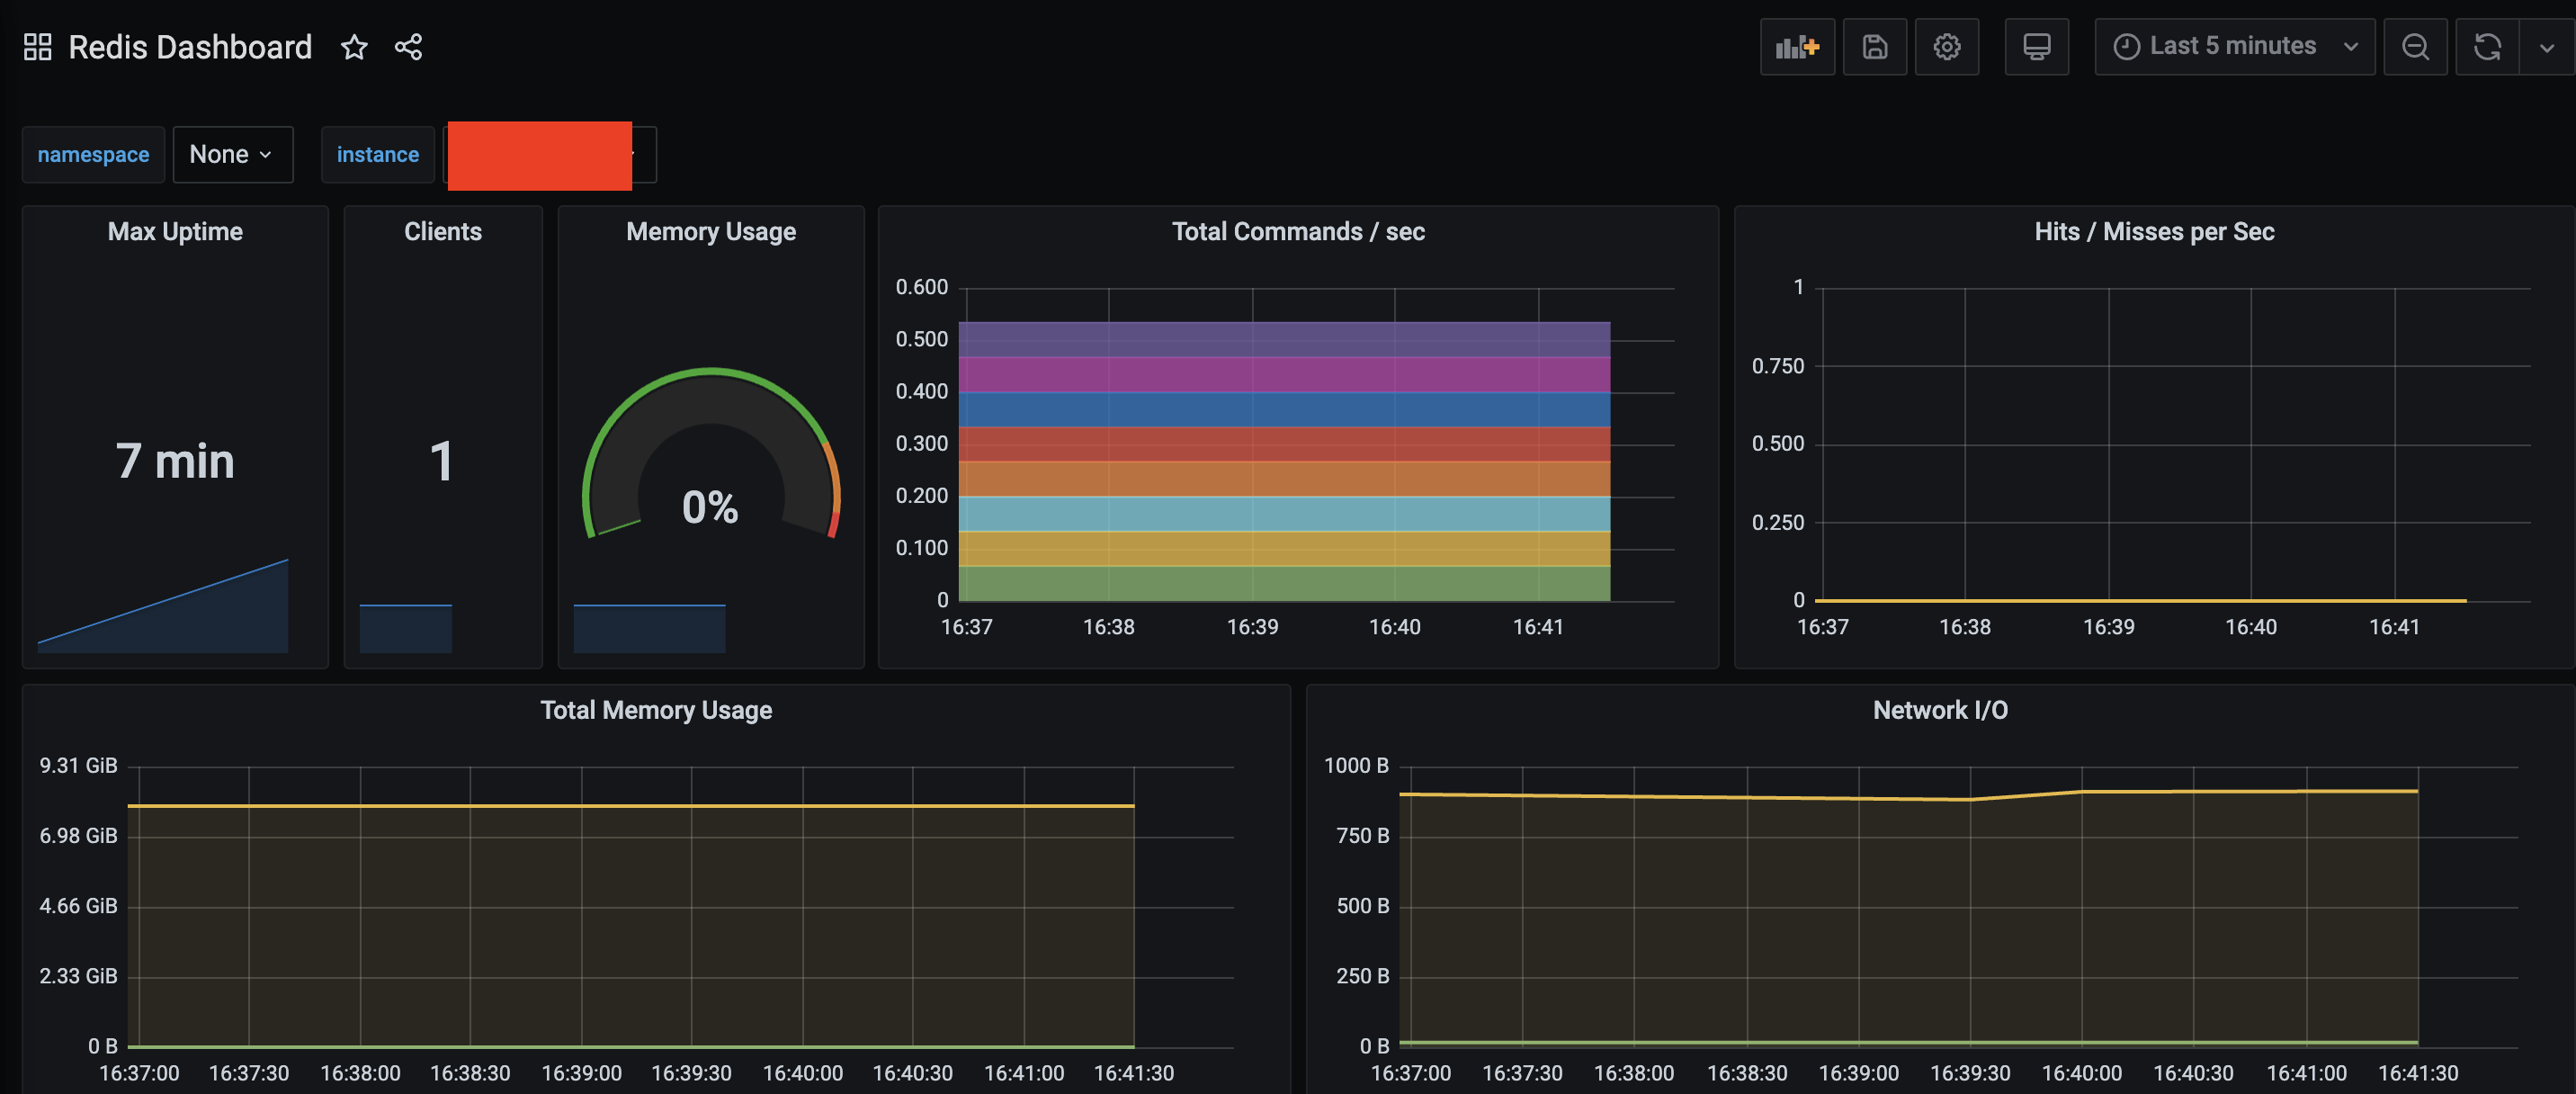Star the Redis Dashboard as favorite
Screen dimensions: 2576x1094
pyautogui.click(x=354, y=47)
